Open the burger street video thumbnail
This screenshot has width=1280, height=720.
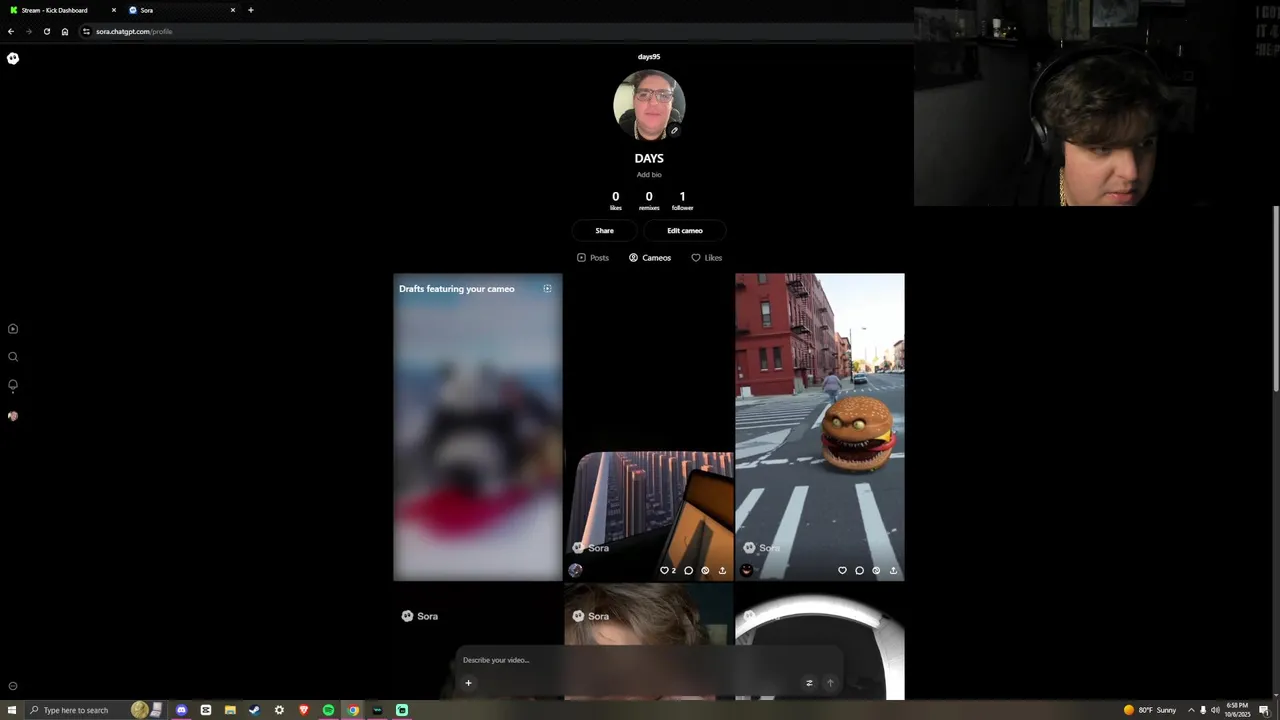click(820, 427)
